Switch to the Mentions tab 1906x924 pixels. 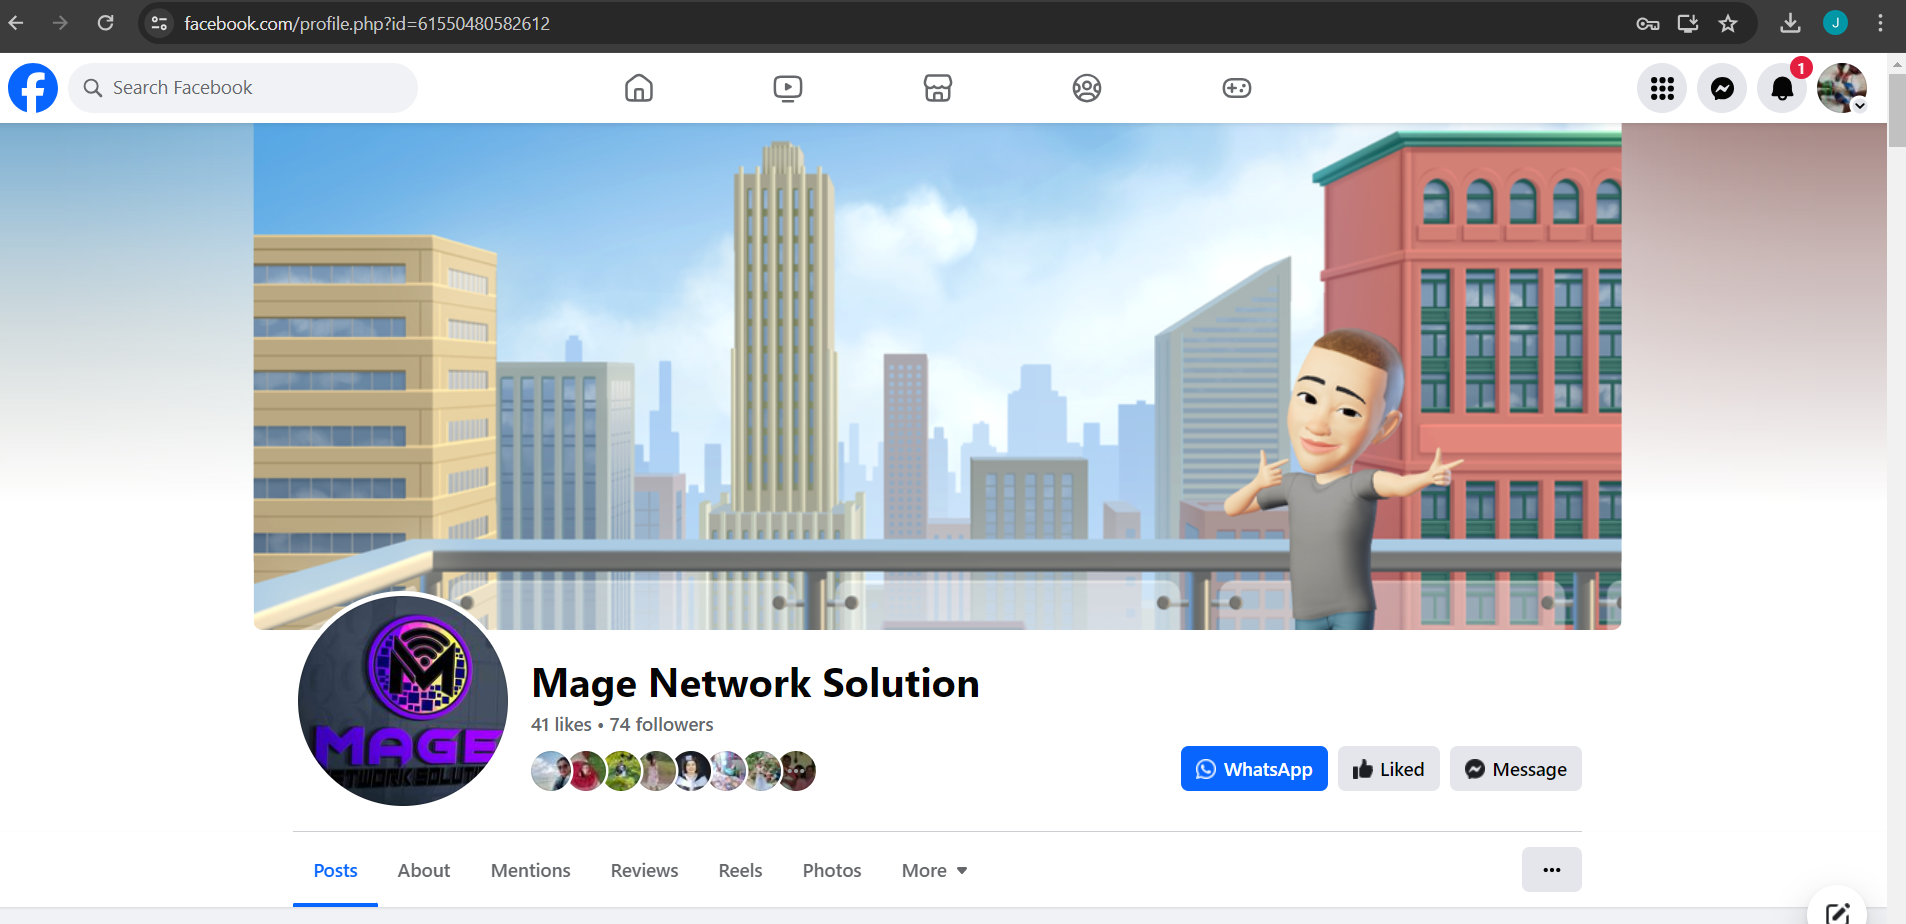coord(531,871)
